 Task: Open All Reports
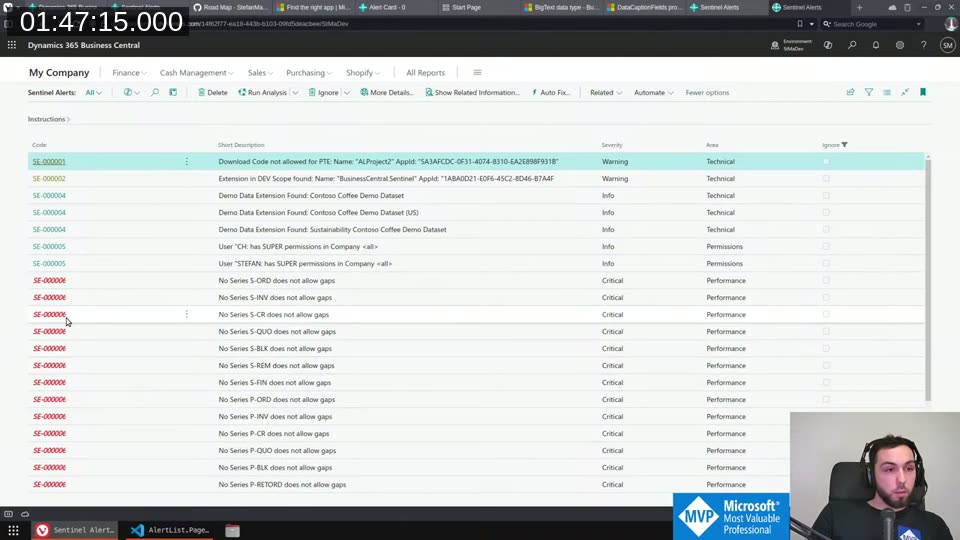pos(426,72)
